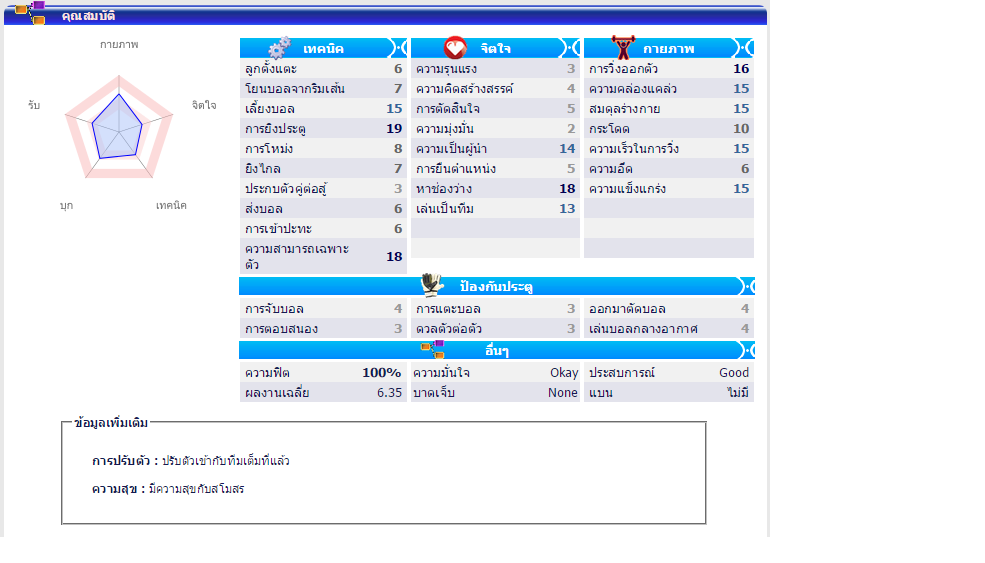The width and height of the screenshot is (985, 563).
Task: Click the บุก radar axis label
Action: [x=67, y=205]
